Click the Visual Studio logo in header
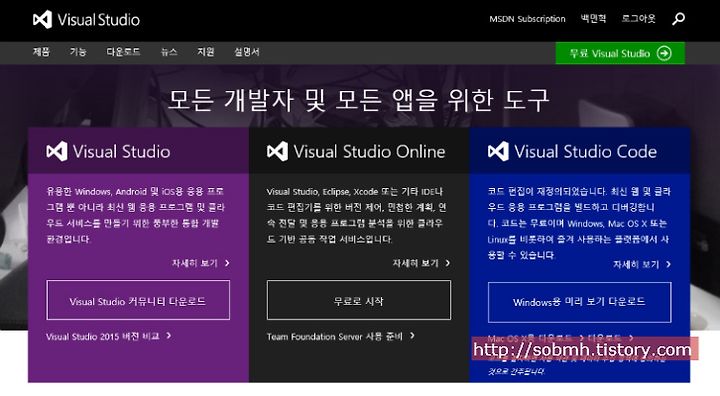This screenshot has width=720, height=396. pyautogui.click(x=86, y=20)
